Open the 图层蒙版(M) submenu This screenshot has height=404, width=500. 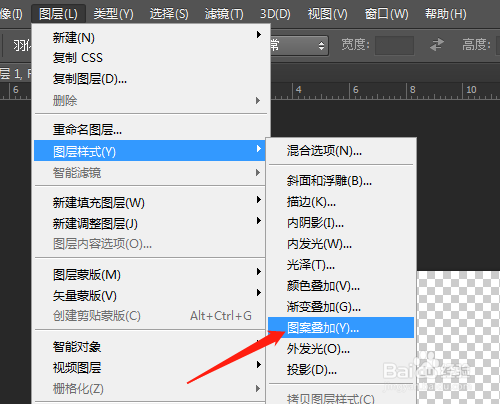tap(149, 275)
